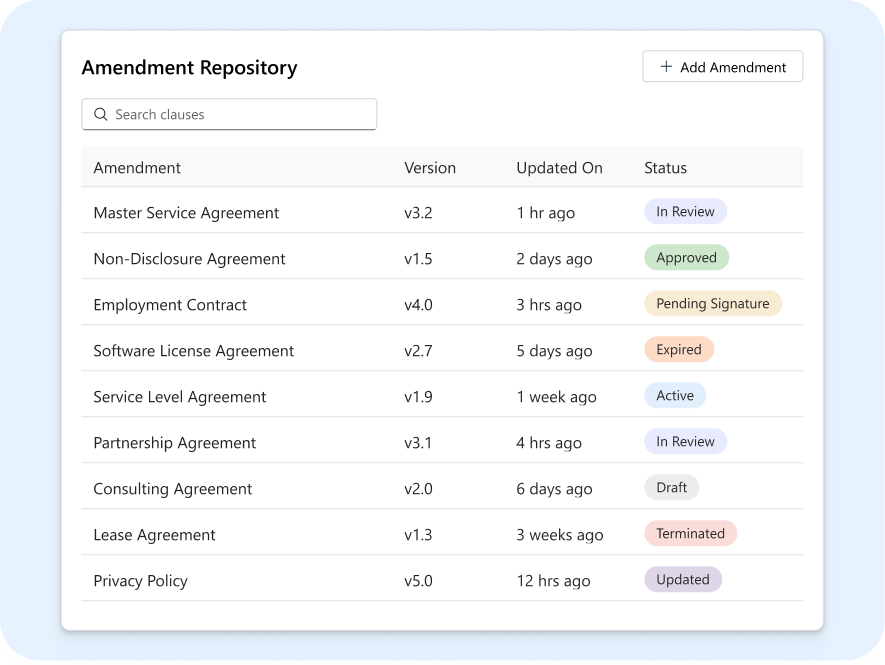The height and width of the screenshot is (665, 885).
Task: Click version v3.1 cell
Action: [x=418, y=443]
